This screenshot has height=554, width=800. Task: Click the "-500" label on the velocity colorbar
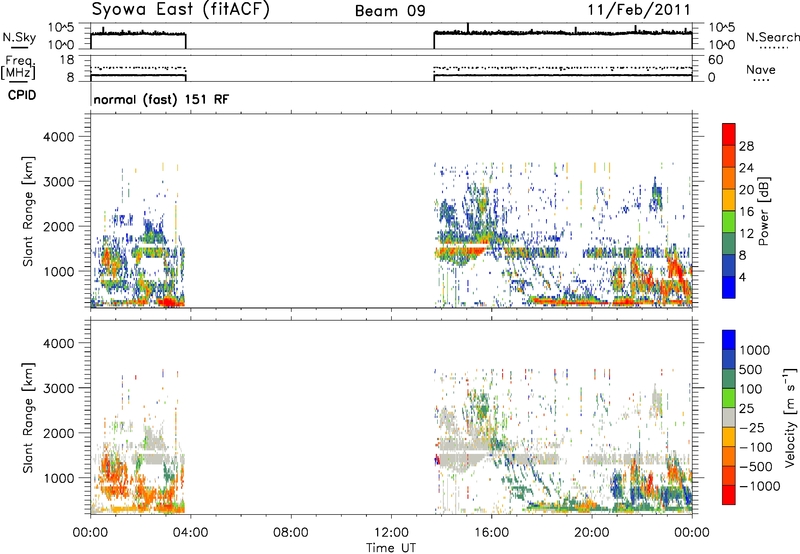[756, 467]
